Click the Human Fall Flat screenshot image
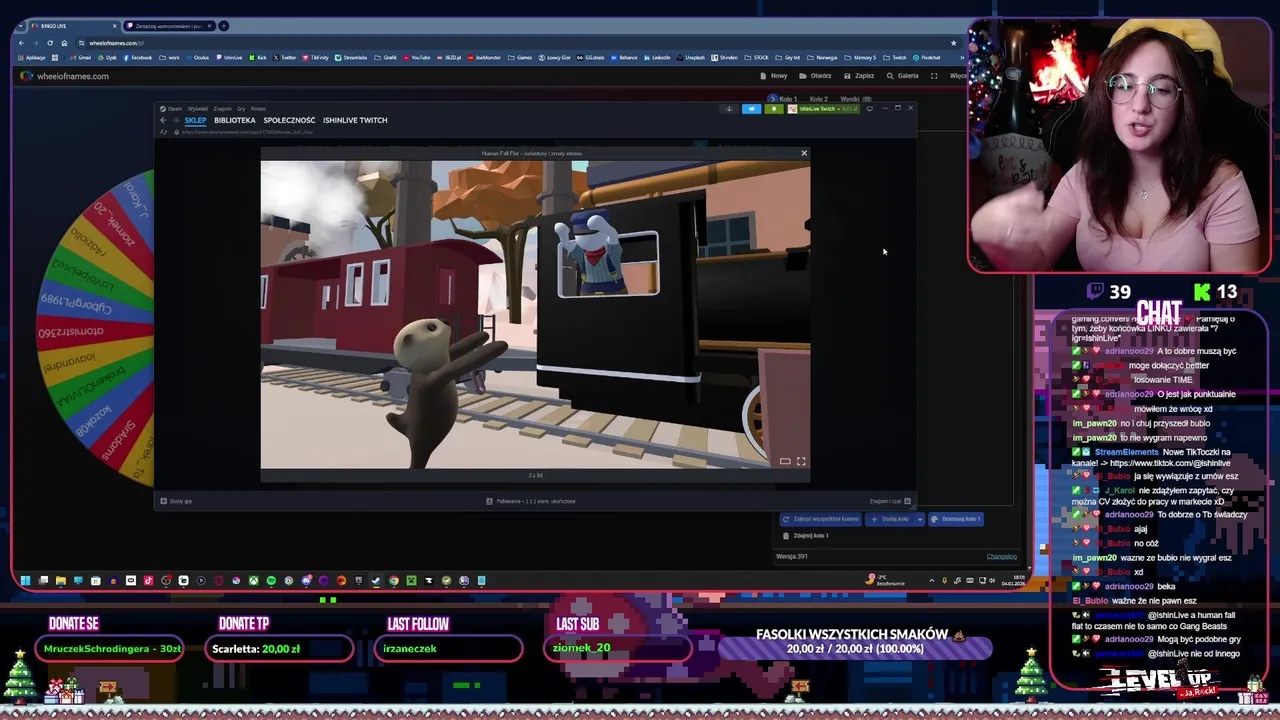 pos(535,314)
